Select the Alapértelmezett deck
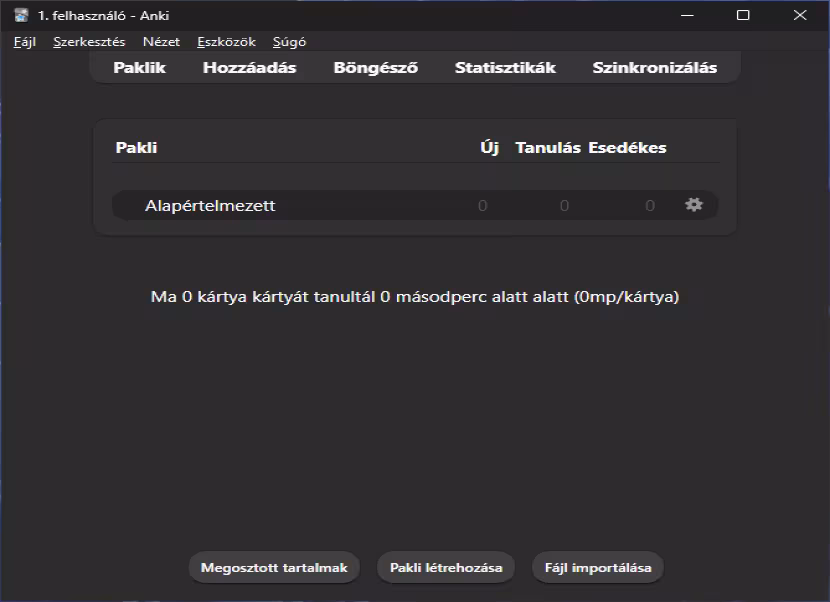Image resolution: width=830 pixels, height=602 pixels. [x=210, y=205]
